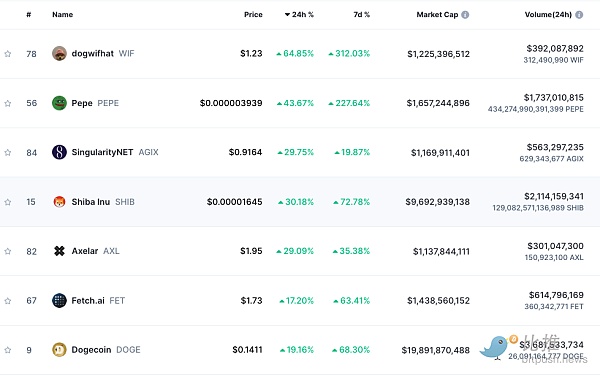Click the dogwifhat coin logo

59,54
